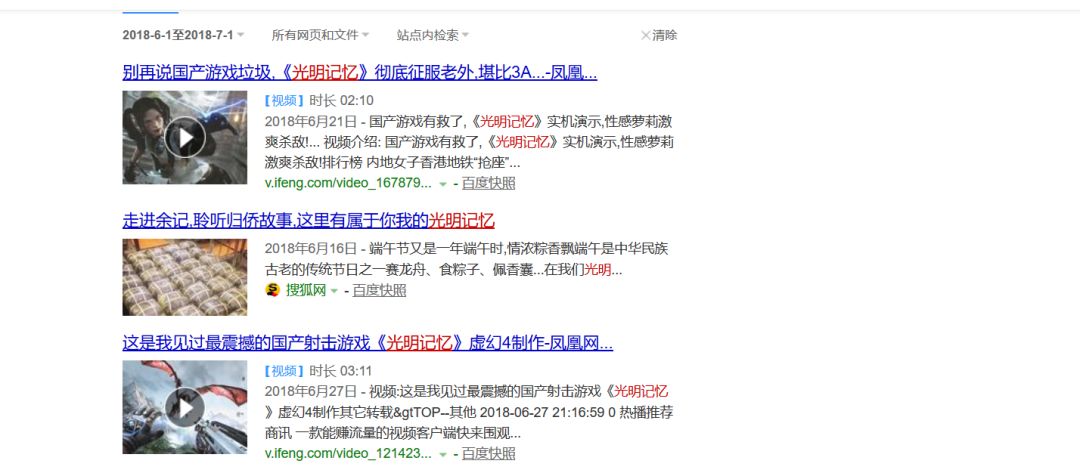Open the 别再说国产游戏垃圾 result title link
Viewport: 1080px width, 476px height.
[360, 73]
